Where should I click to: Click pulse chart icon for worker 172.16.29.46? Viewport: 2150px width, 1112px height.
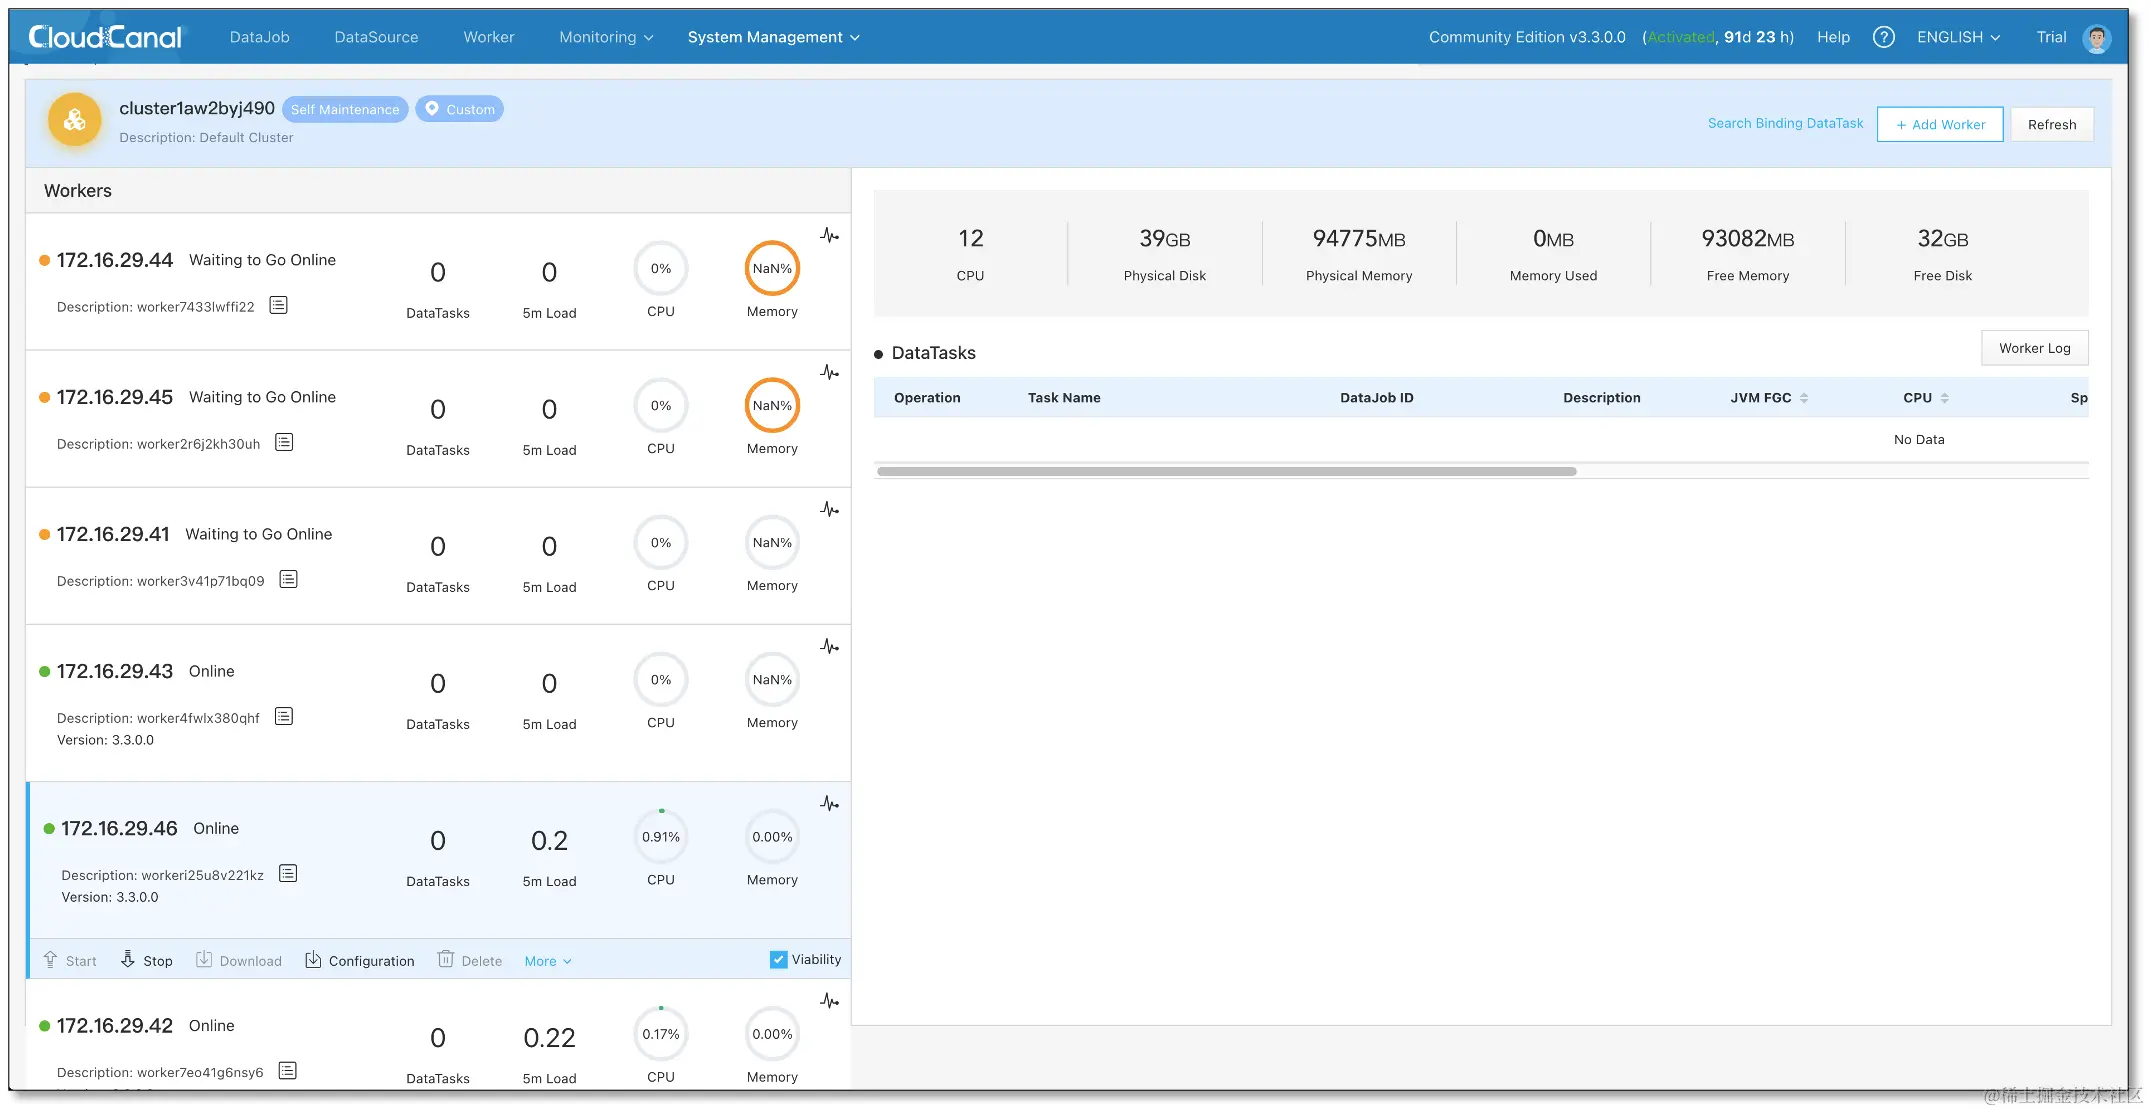pos(829,804)
